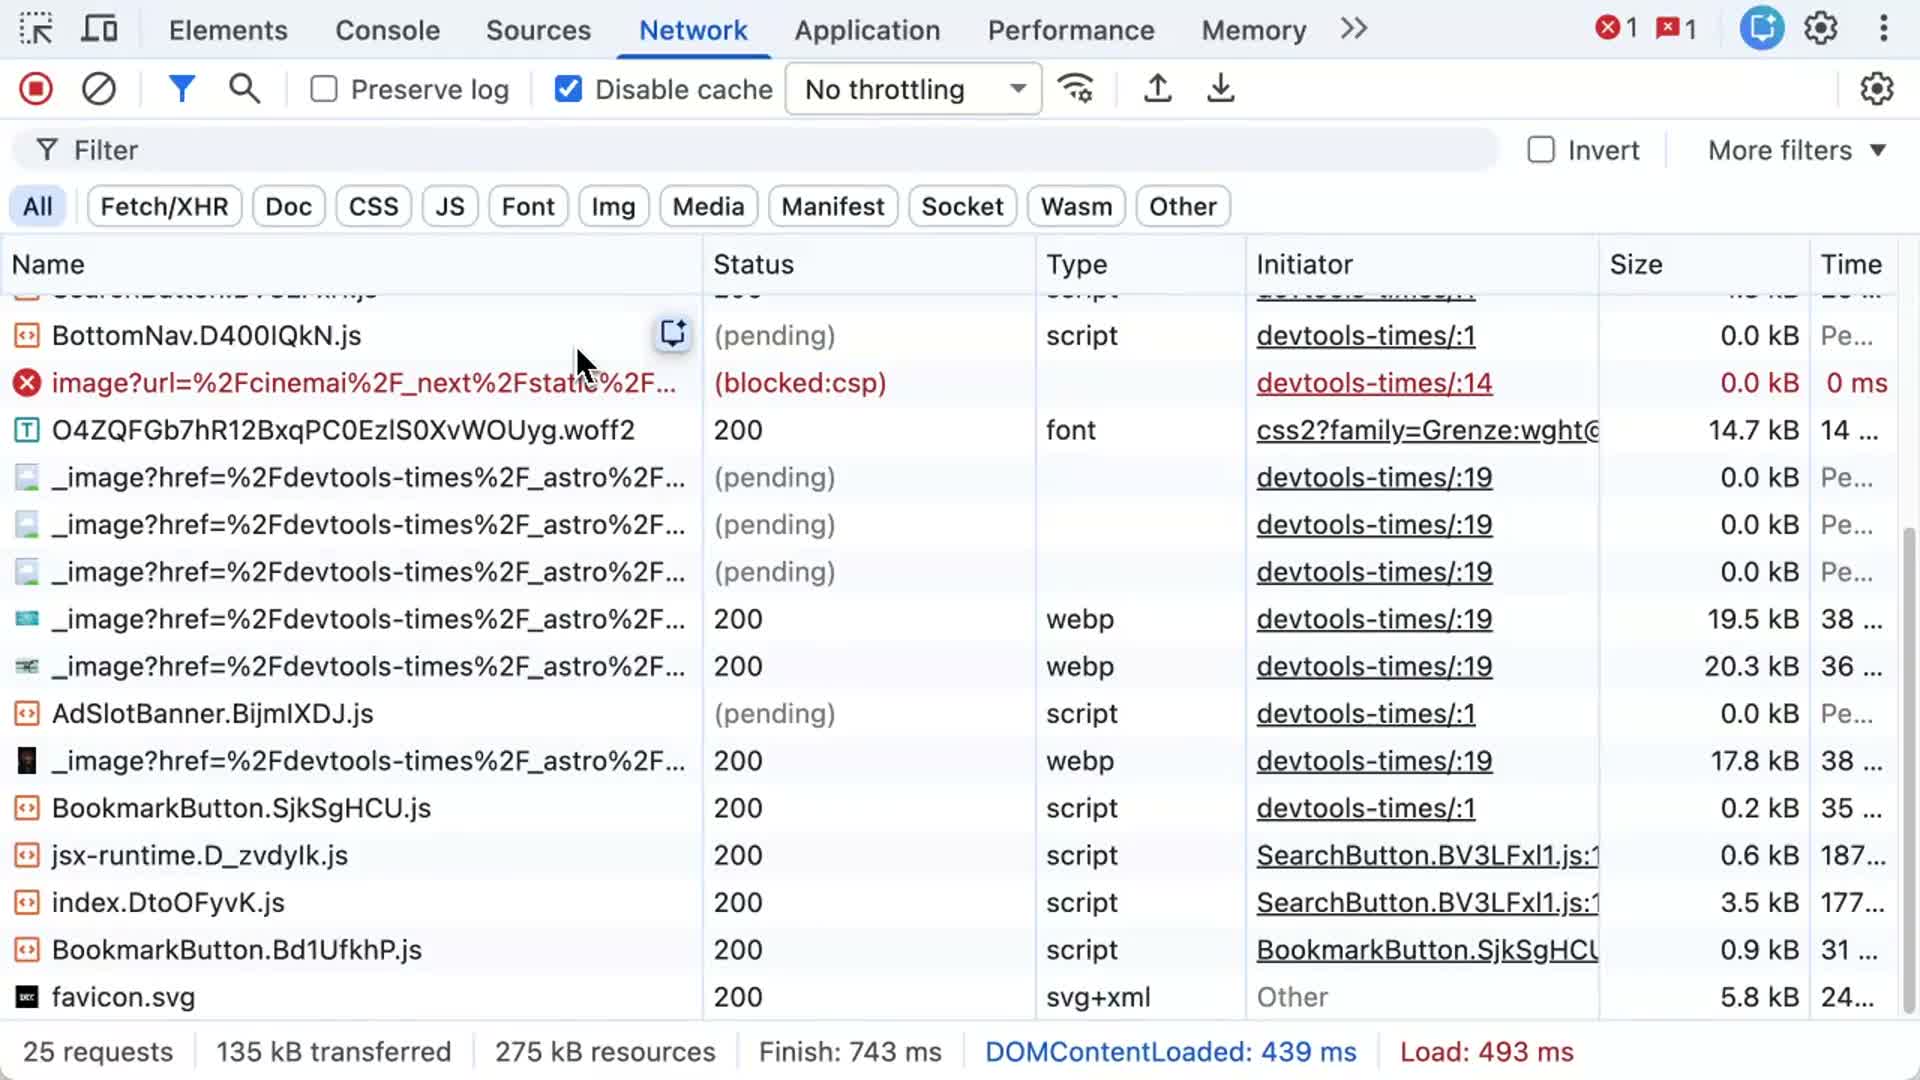Disable the cache checkbox

click(x=568, y=88)
